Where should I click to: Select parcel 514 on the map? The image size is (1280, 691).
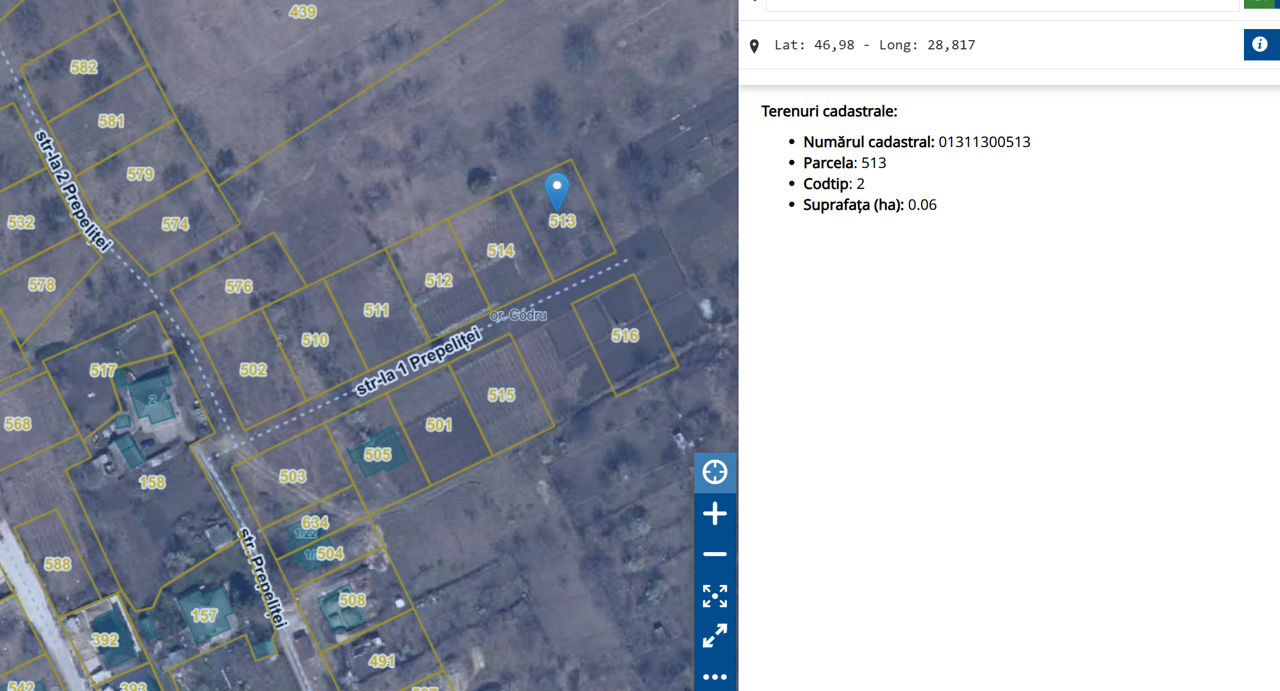click(x=501, y=251)
